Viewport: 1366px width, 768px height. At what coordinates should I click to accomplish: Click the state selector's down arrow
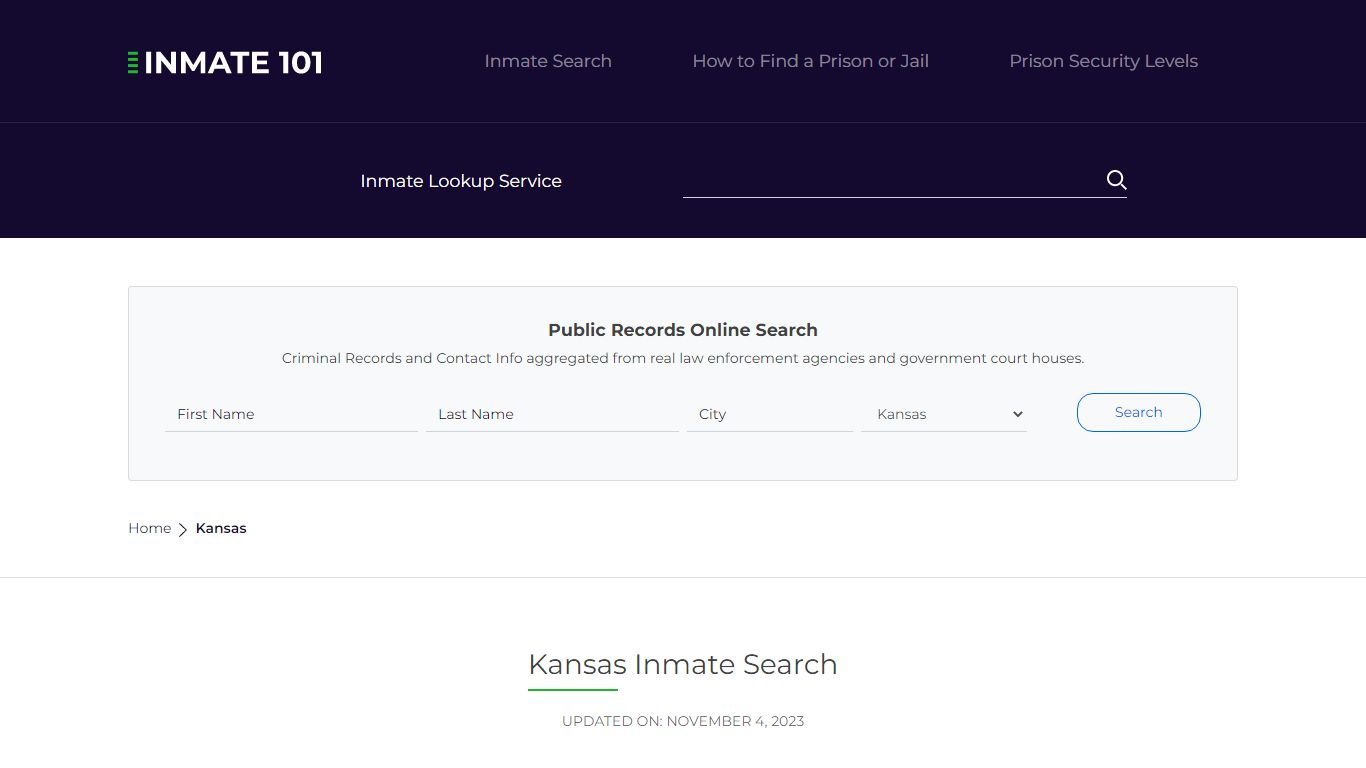1018,414
